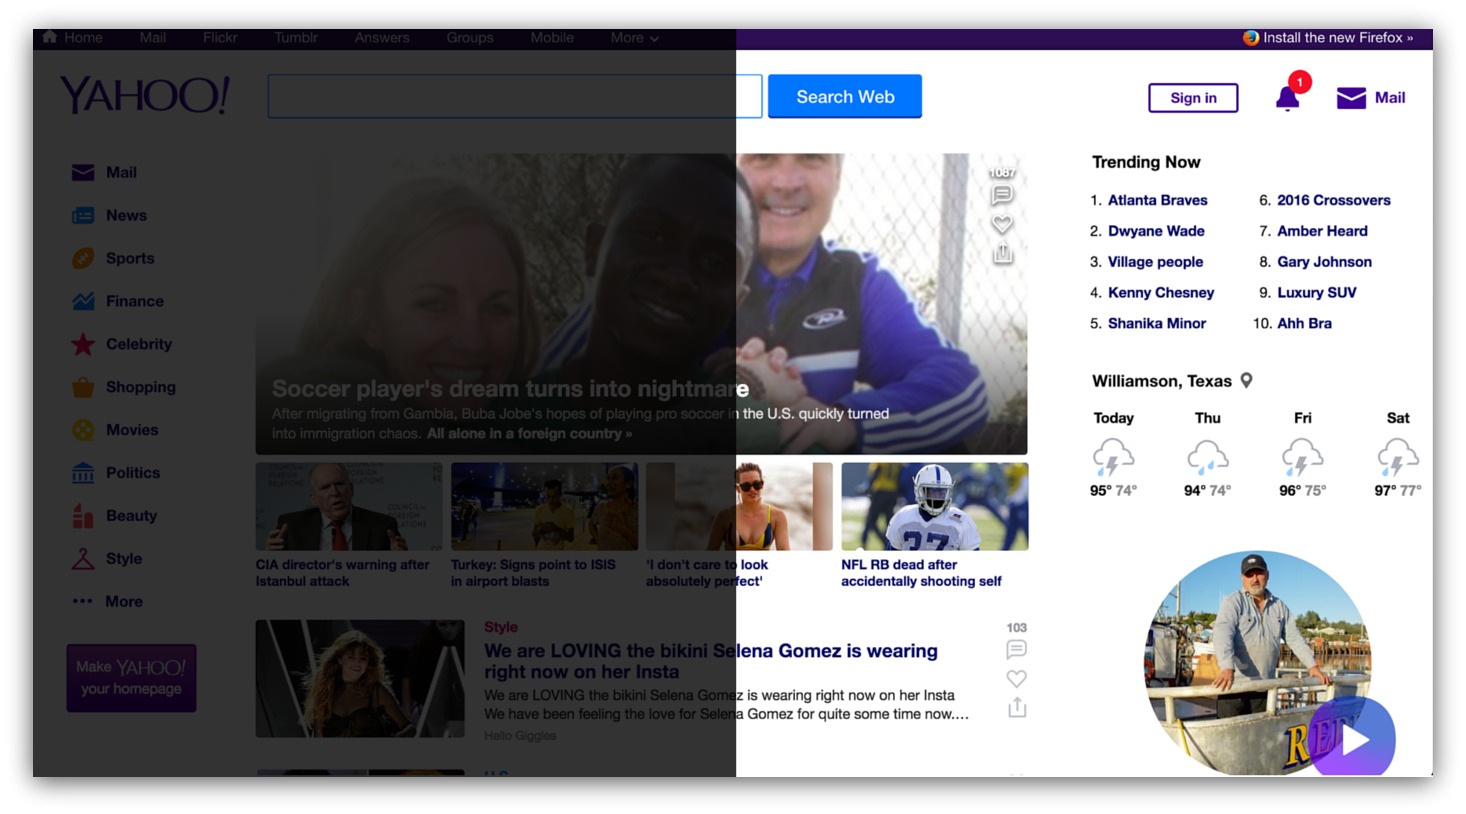
Task: Click share icon on Selena Gomez article
Action: point(1017,708)
